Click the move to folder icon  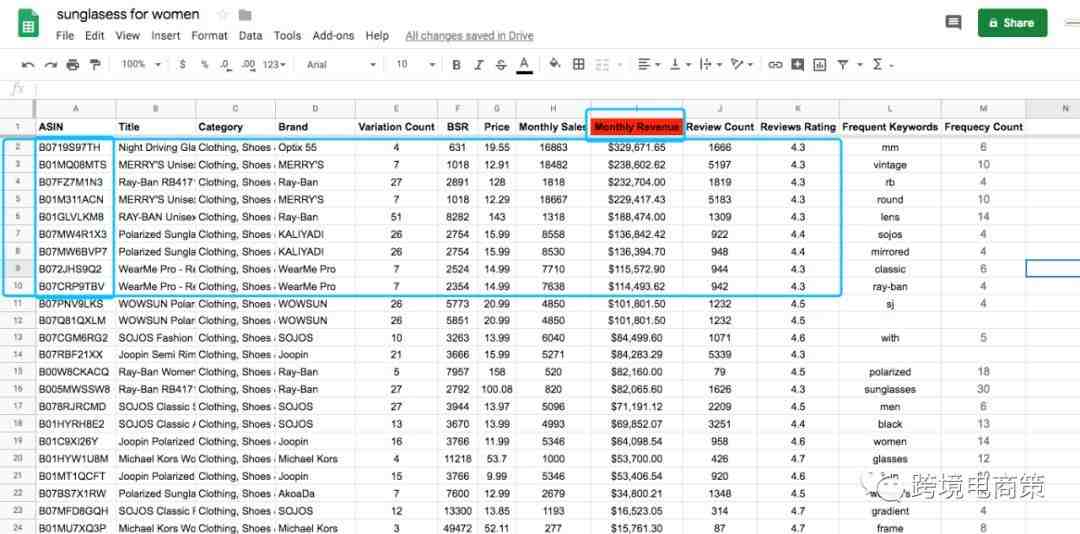(x=245, y=14)
